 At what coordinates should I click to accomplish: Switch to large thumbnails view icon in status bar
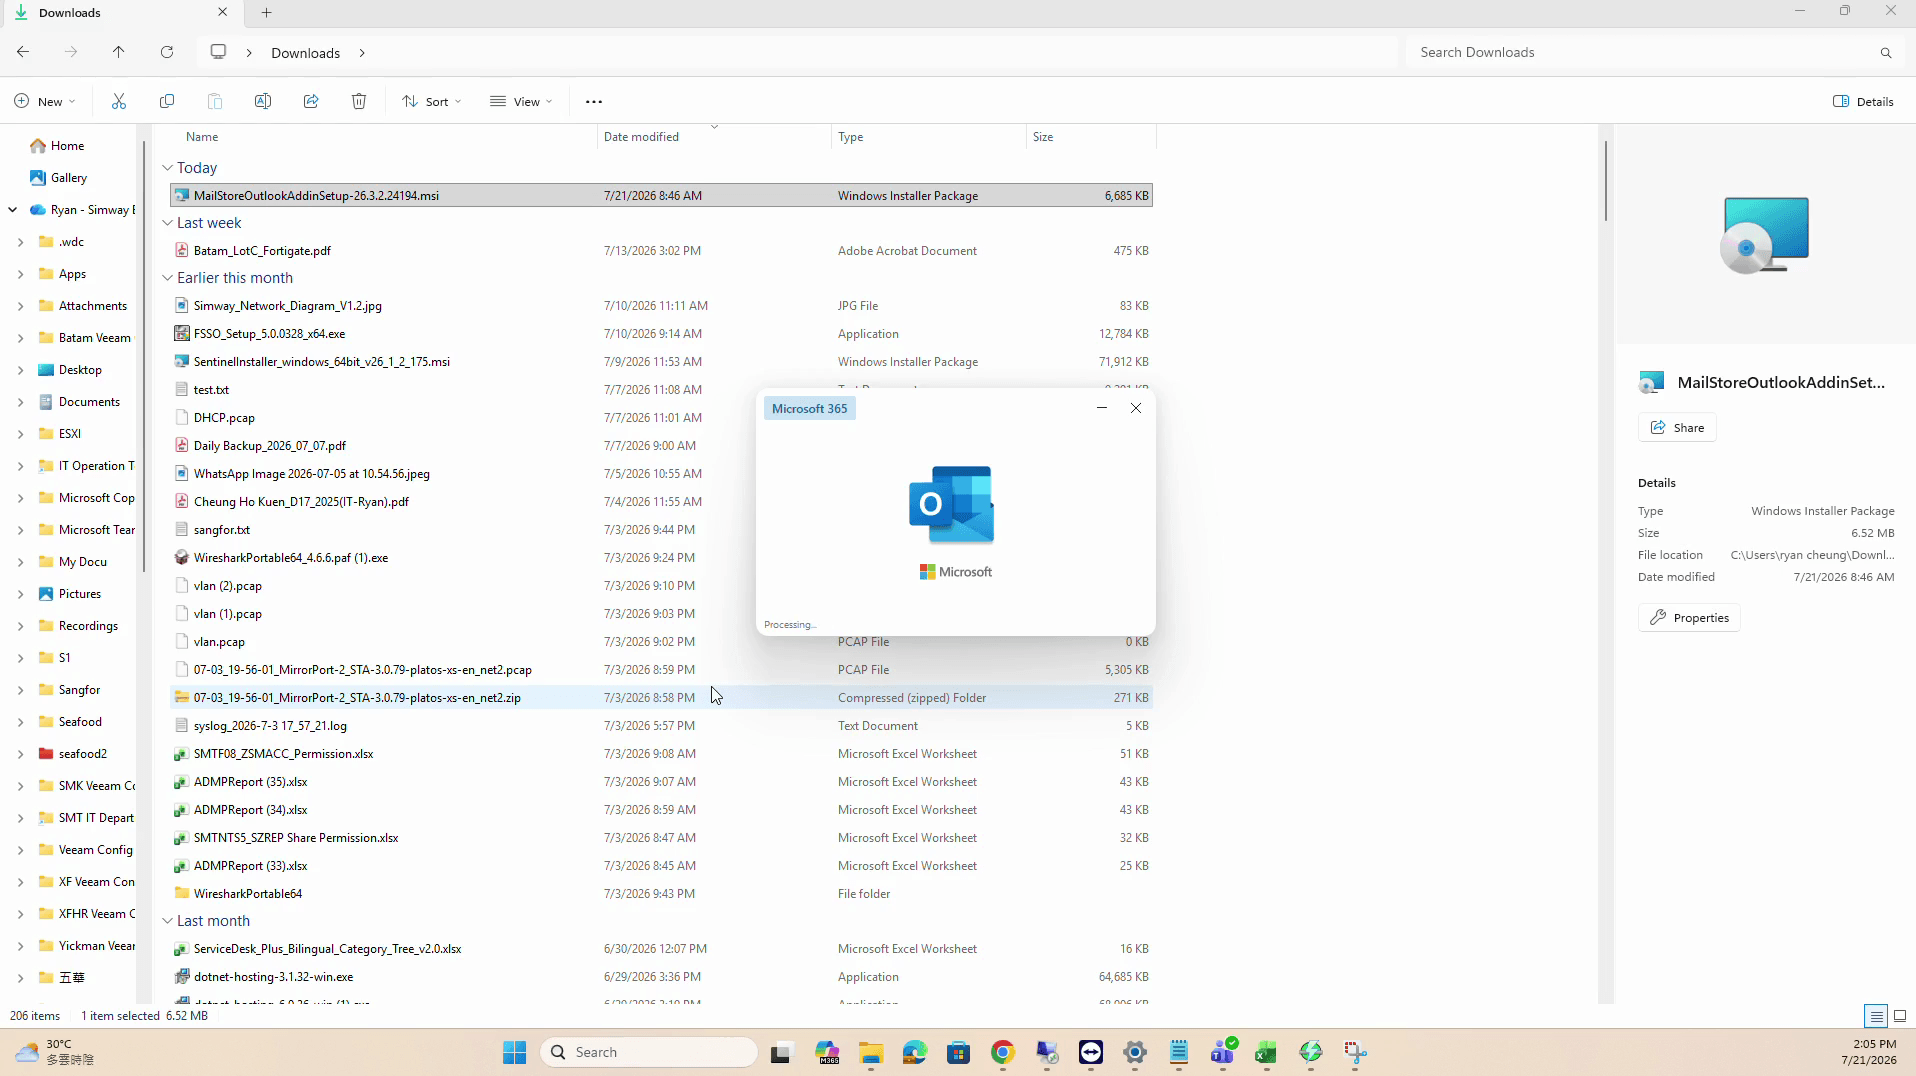[x=1900, y=1016]
